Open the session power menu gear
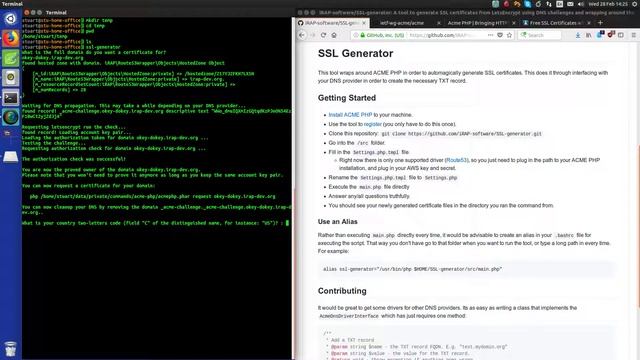 coord(635,4)
